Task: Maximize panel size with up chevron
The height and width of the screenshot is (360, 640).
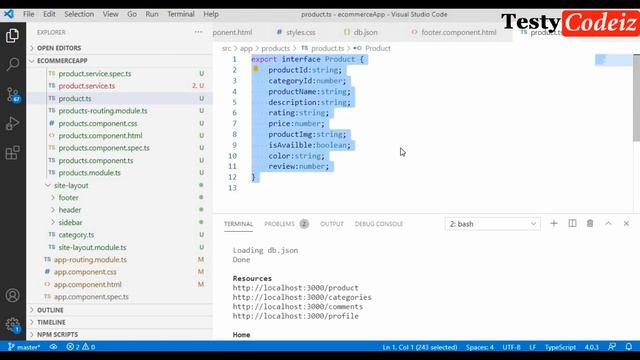Action: 608,223
